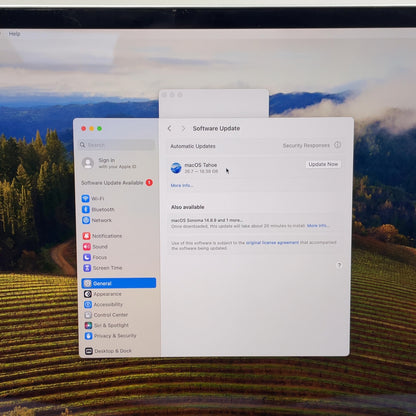
Task: Open the original license agreement link
Action: [272, 243]
